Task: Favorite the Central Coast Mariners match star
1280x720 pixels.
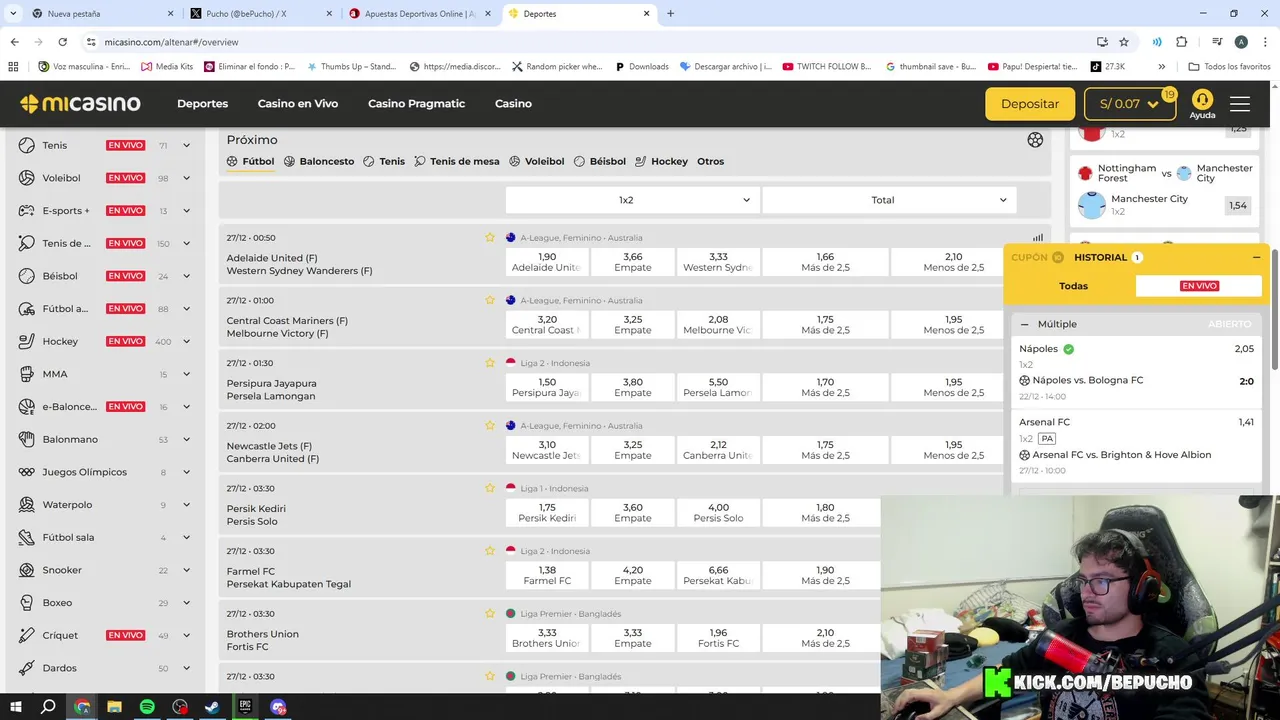Action: click(490, 300)
